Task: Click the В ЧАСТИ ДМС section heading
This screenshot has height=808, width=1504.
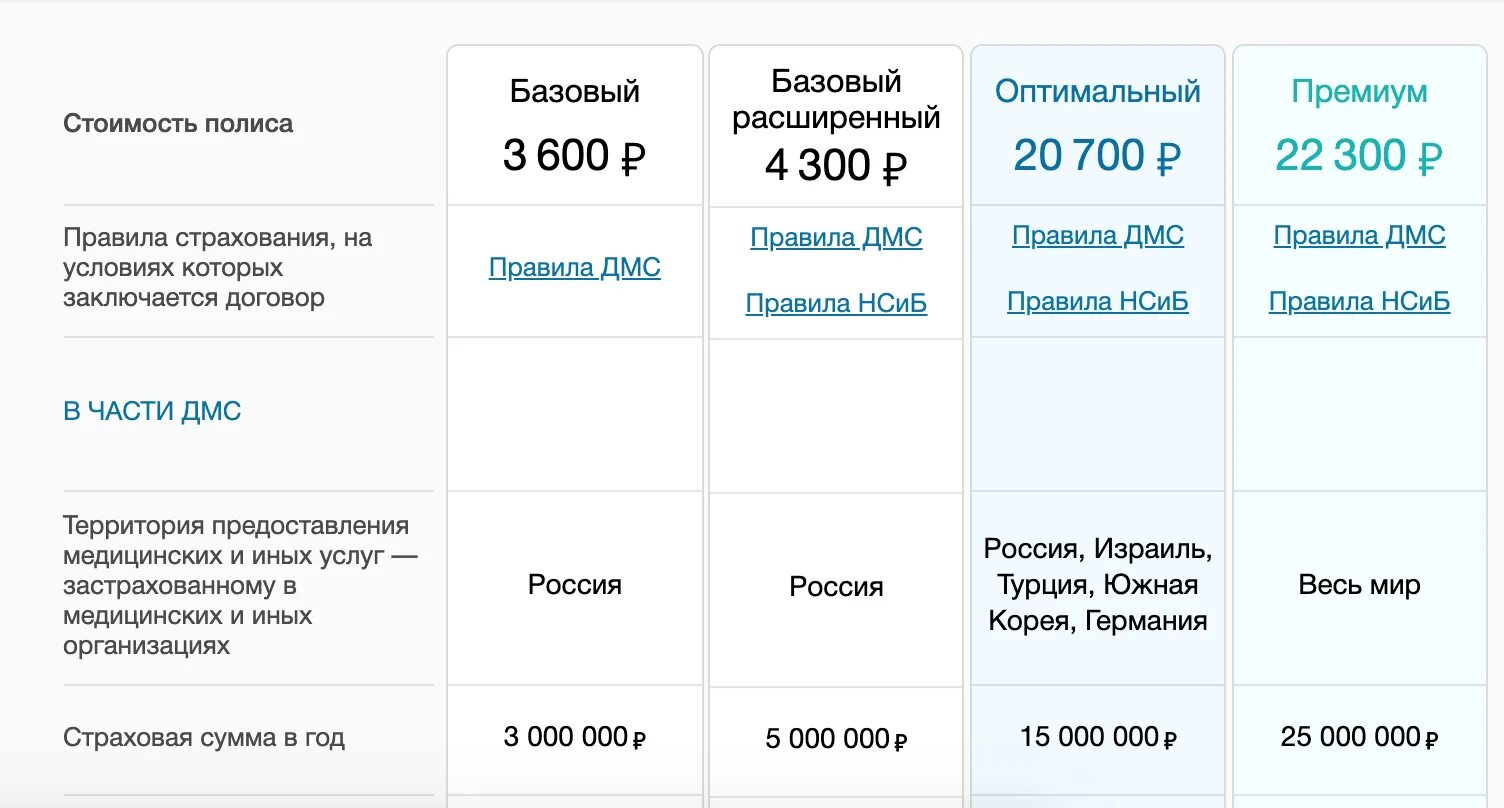Action: point(152,412)
